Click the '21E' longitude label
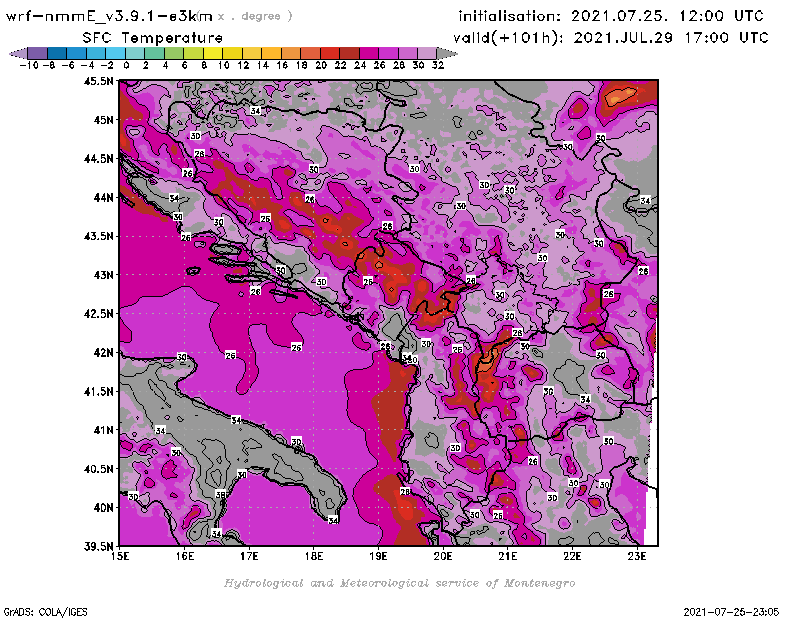 (508, 556)
